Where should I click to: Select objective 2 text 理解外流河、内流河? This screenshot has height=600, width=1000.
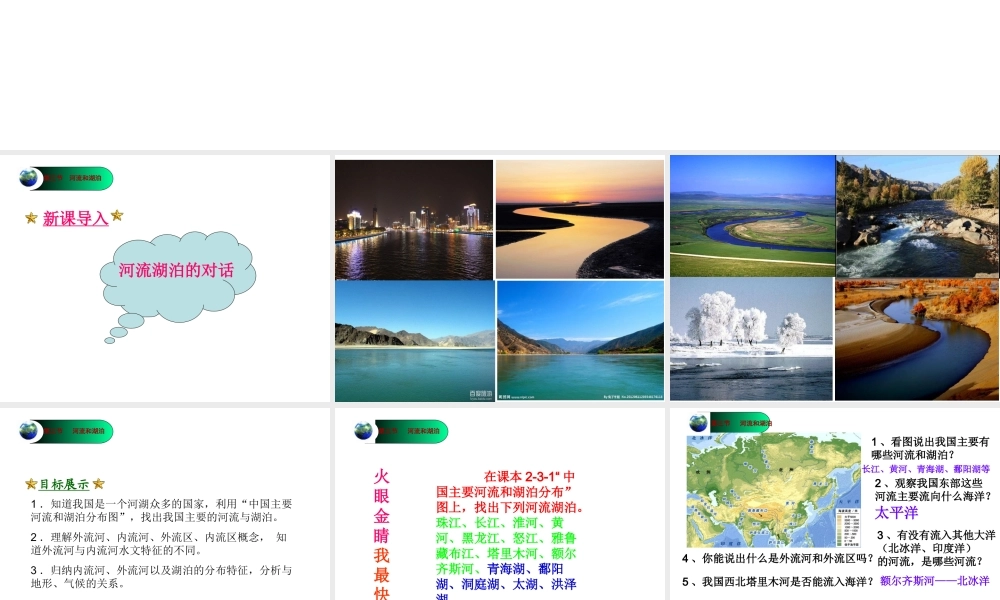[x=159, y=543]
